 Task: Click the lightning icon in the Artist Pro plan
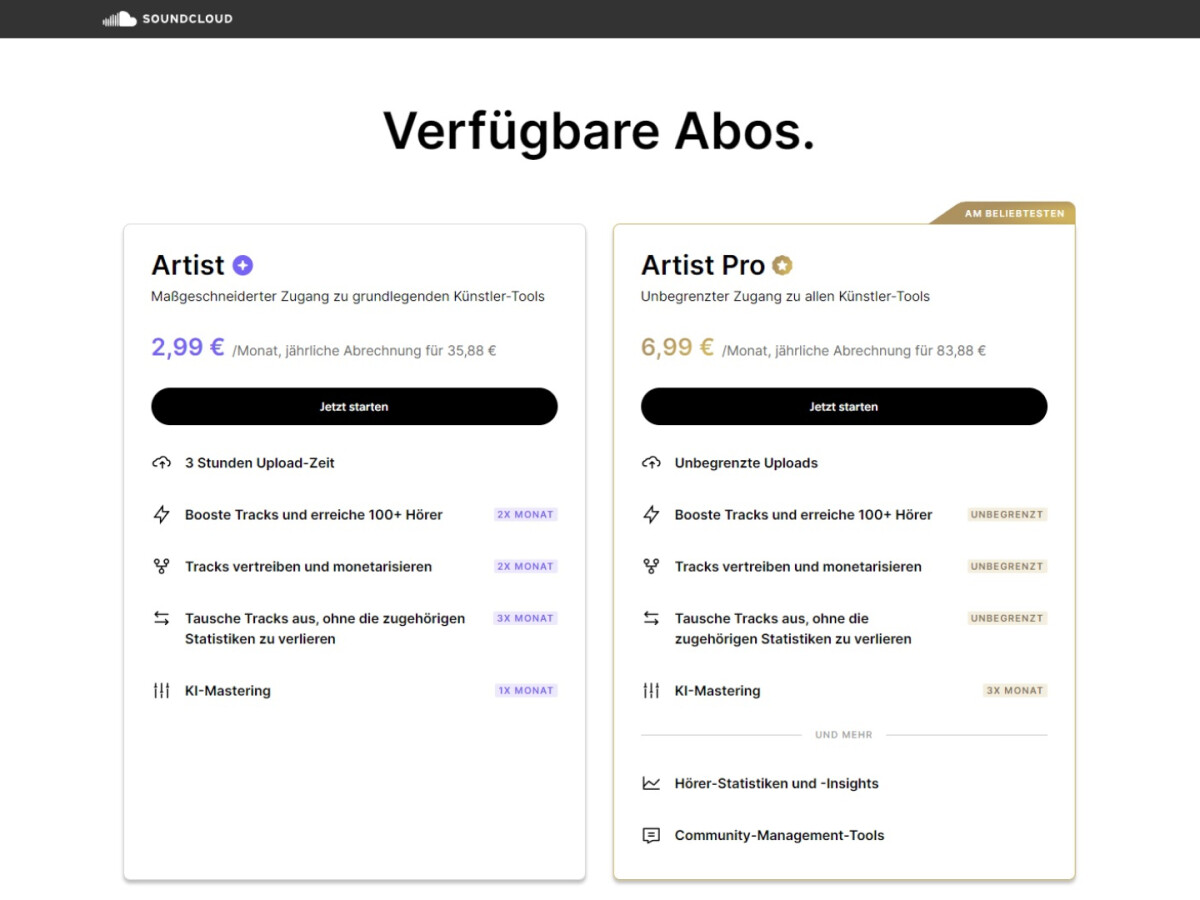tap(650, 514)
